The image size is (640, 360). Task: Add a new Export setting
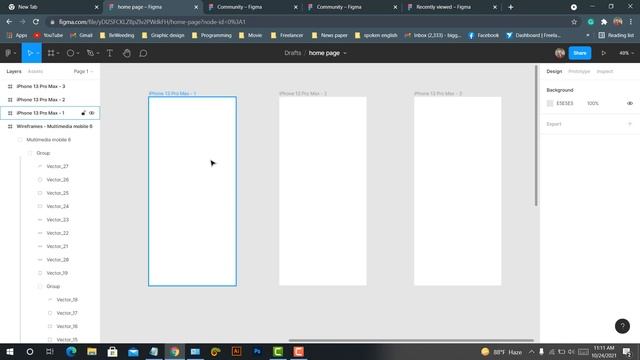pos(630,124)
